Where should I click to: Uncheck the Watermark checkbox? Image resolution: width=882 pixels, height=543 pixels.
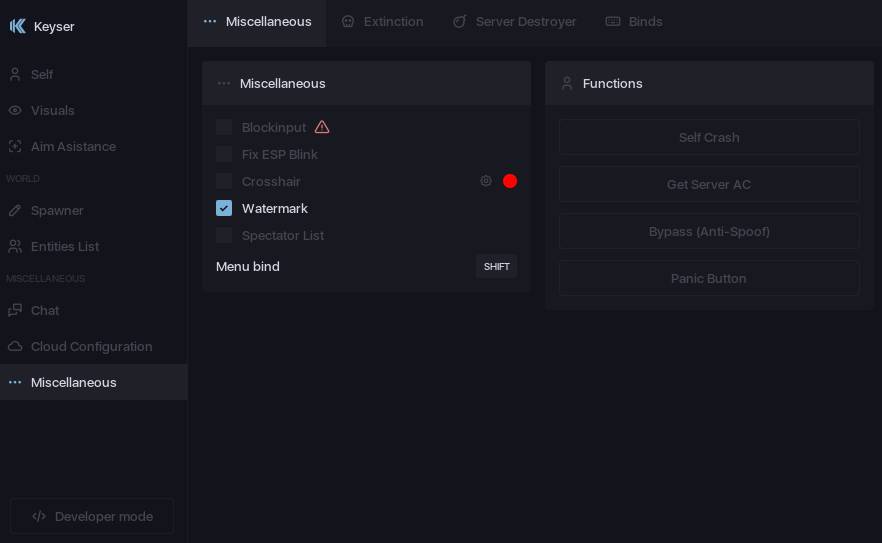(x=224, y=208)
